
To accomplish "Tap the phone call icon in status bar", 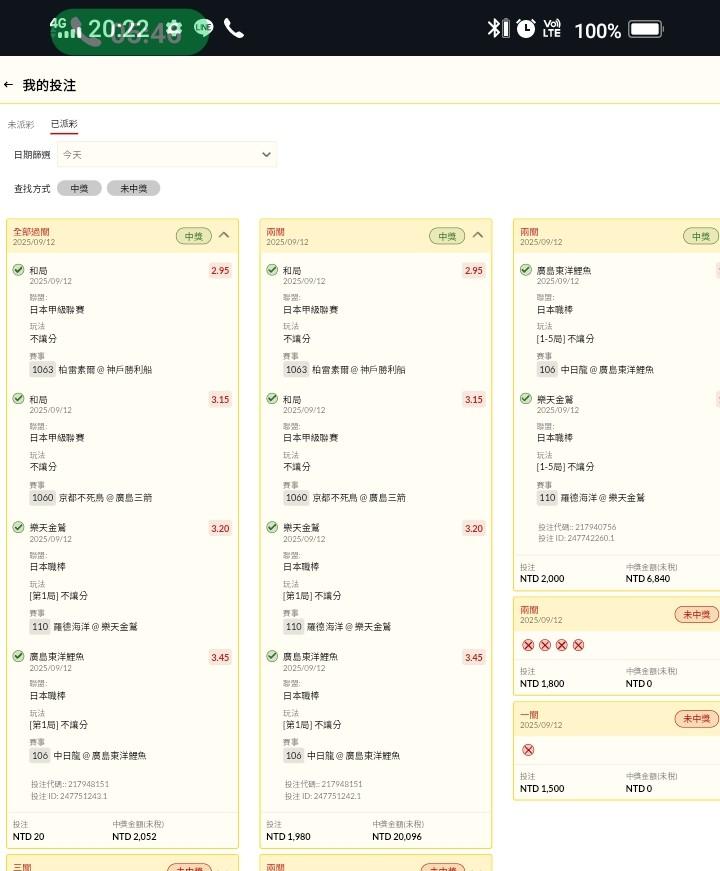I will [234, 29].
